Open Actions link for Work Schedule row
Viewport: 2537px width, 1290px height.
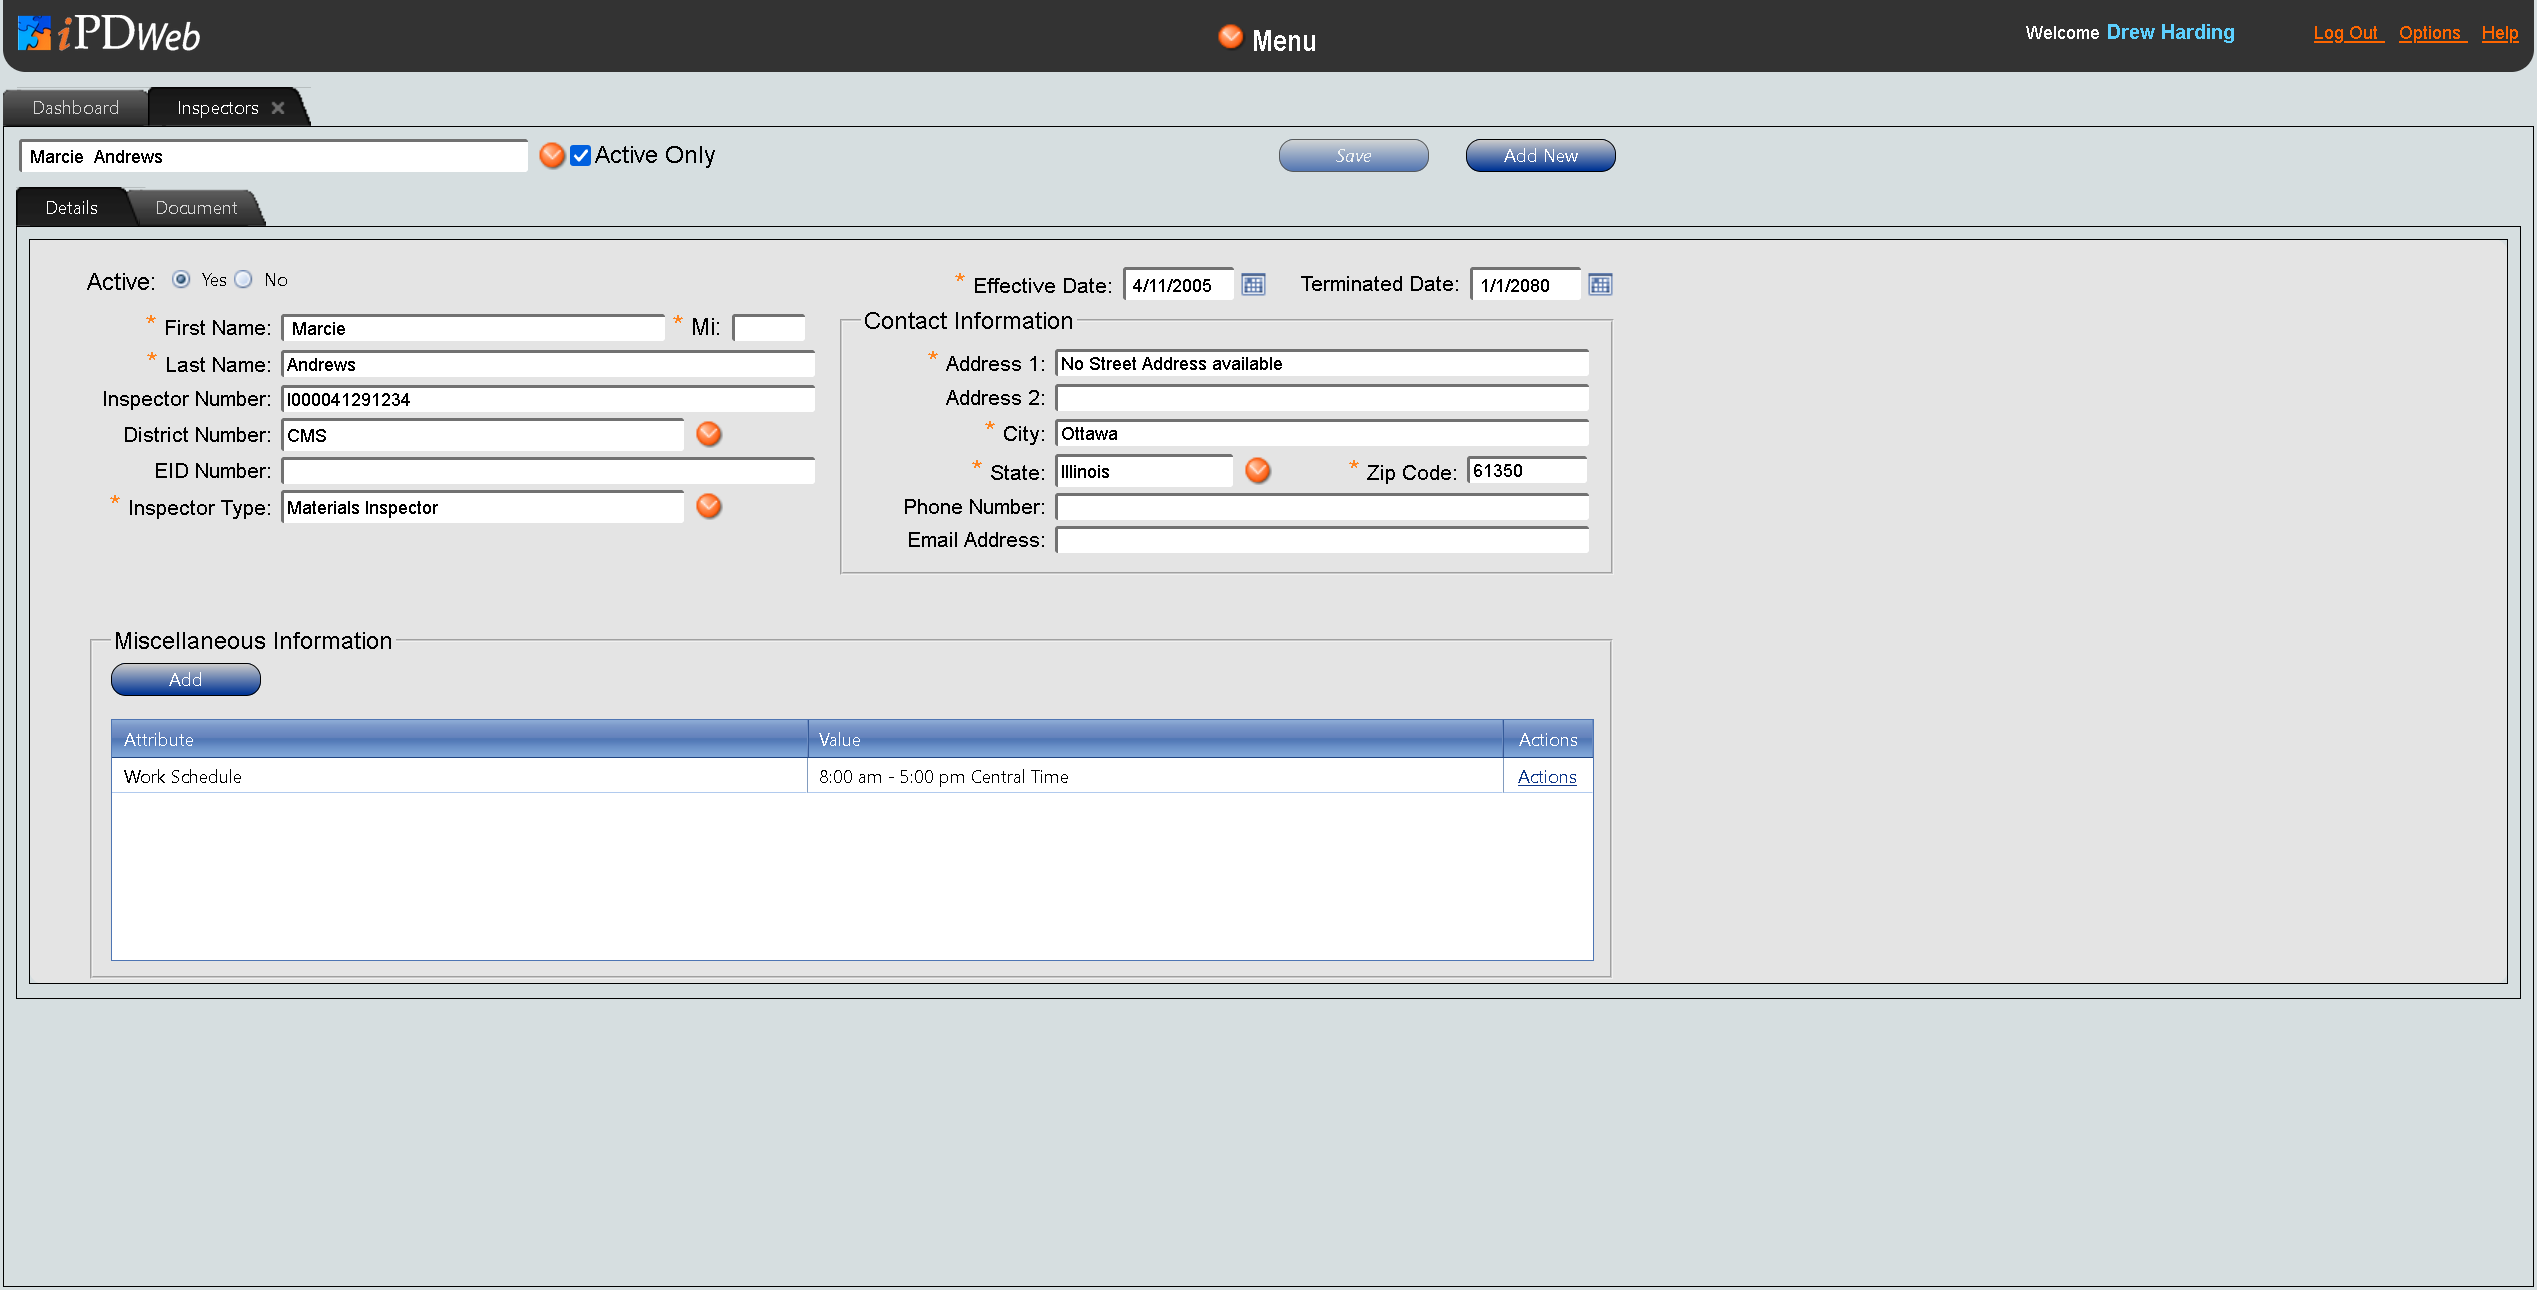[x=1546, y=777]
